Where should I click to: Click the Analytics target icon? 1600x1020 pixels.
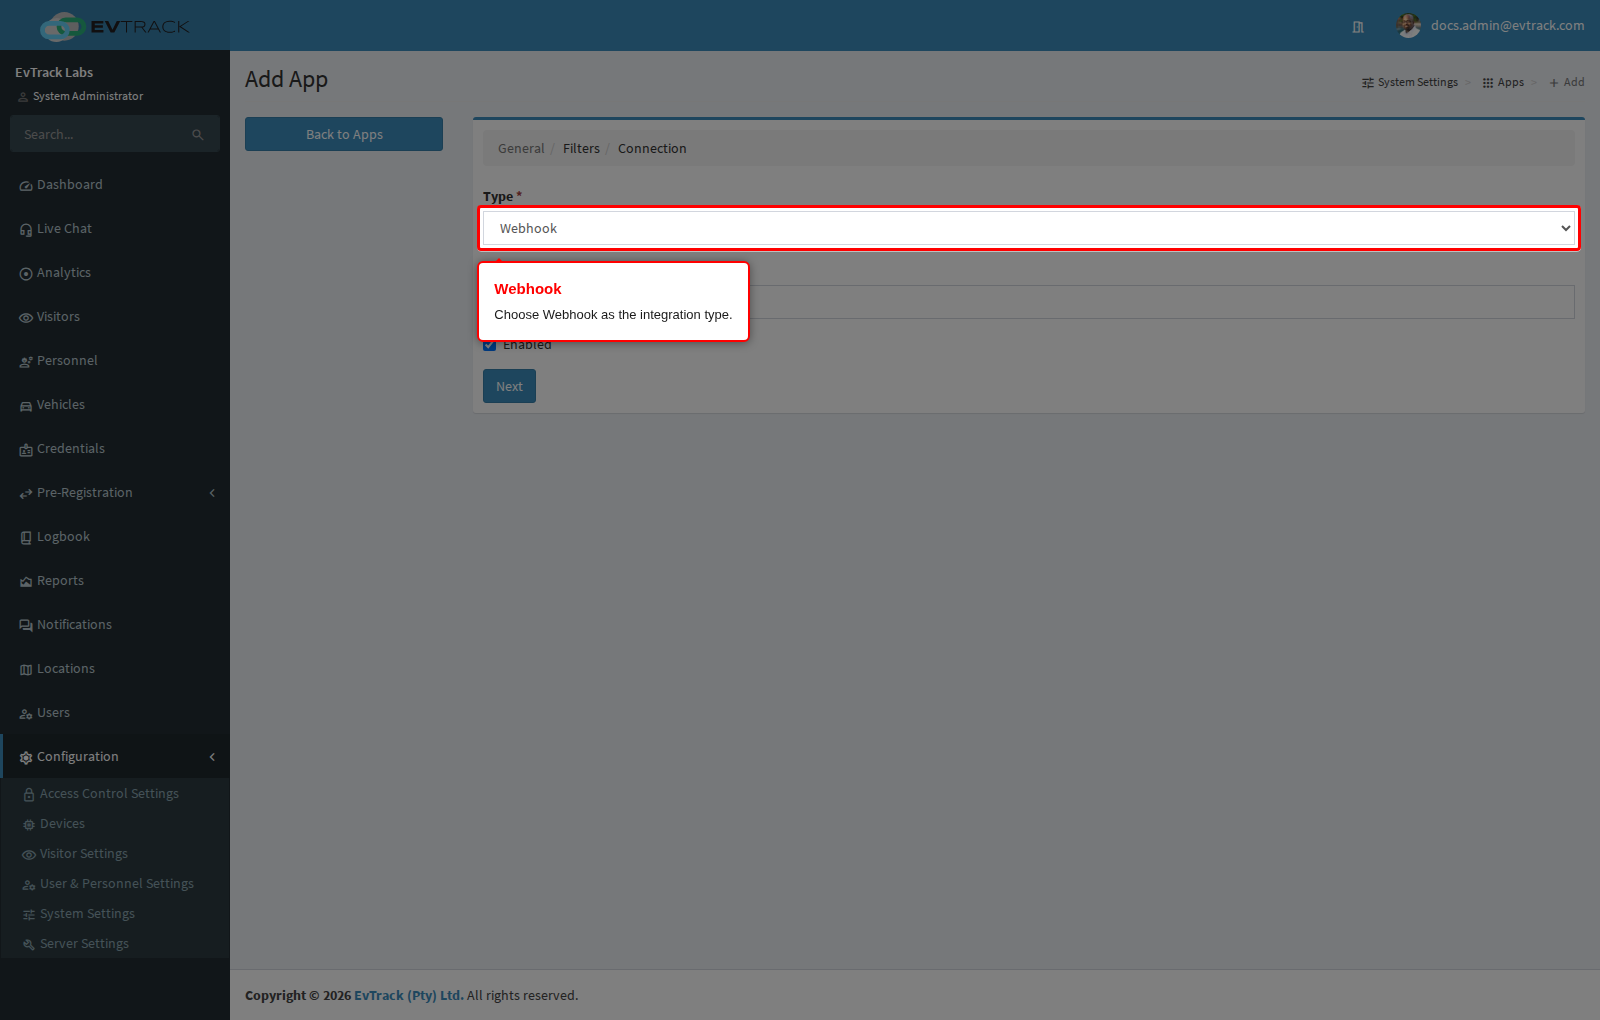[26, 274]
